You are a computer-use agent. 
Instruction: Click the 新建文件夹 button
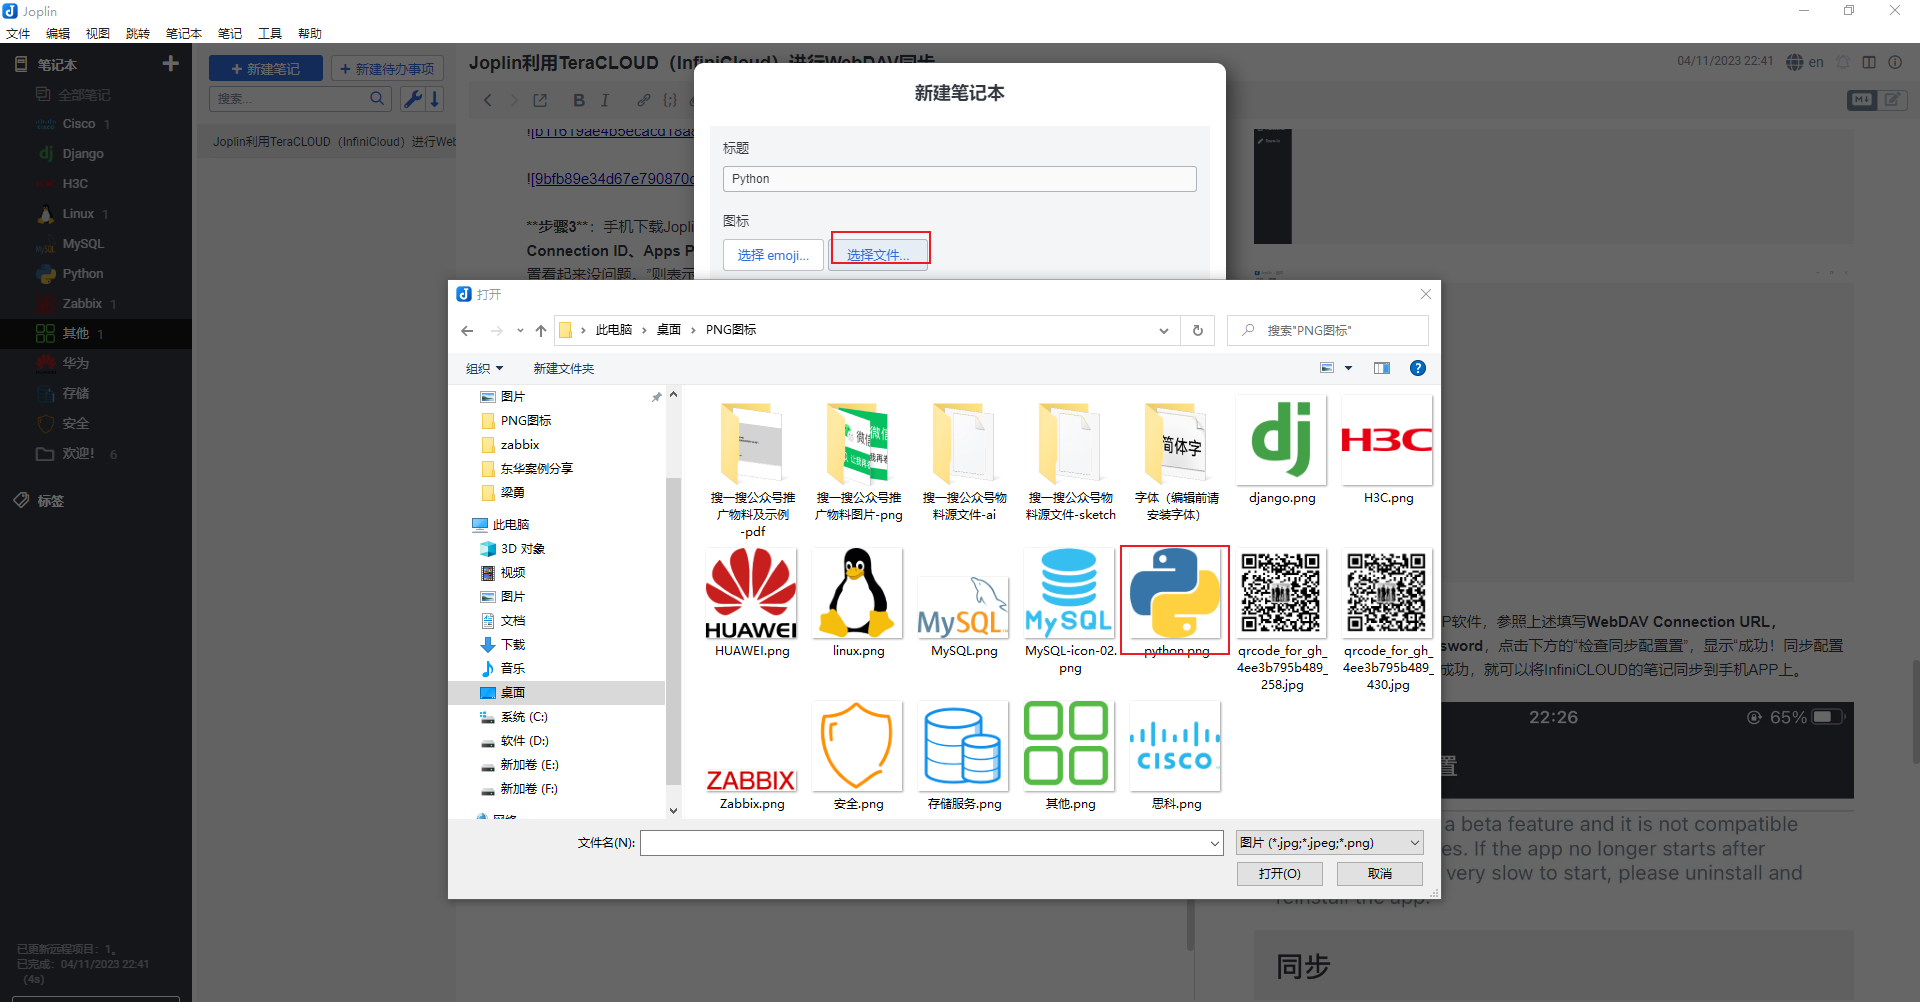tap(563, 368)
